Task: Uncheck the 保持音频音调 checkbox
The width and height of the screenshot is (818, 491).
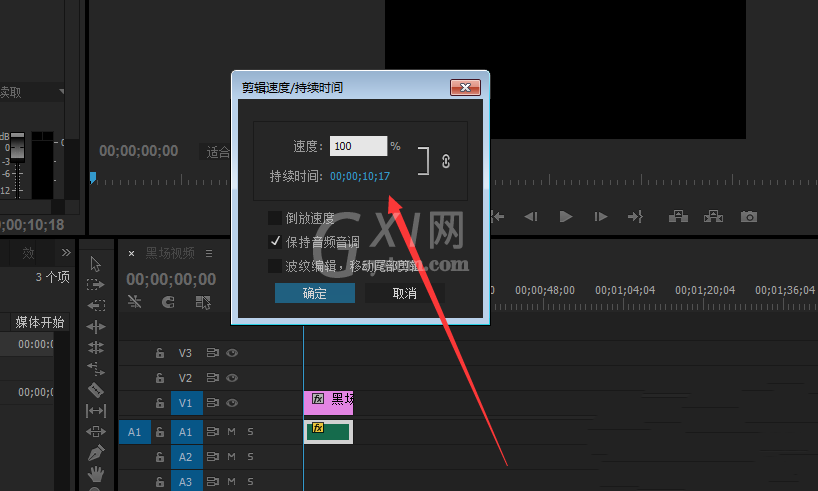Action: point(275,241)
